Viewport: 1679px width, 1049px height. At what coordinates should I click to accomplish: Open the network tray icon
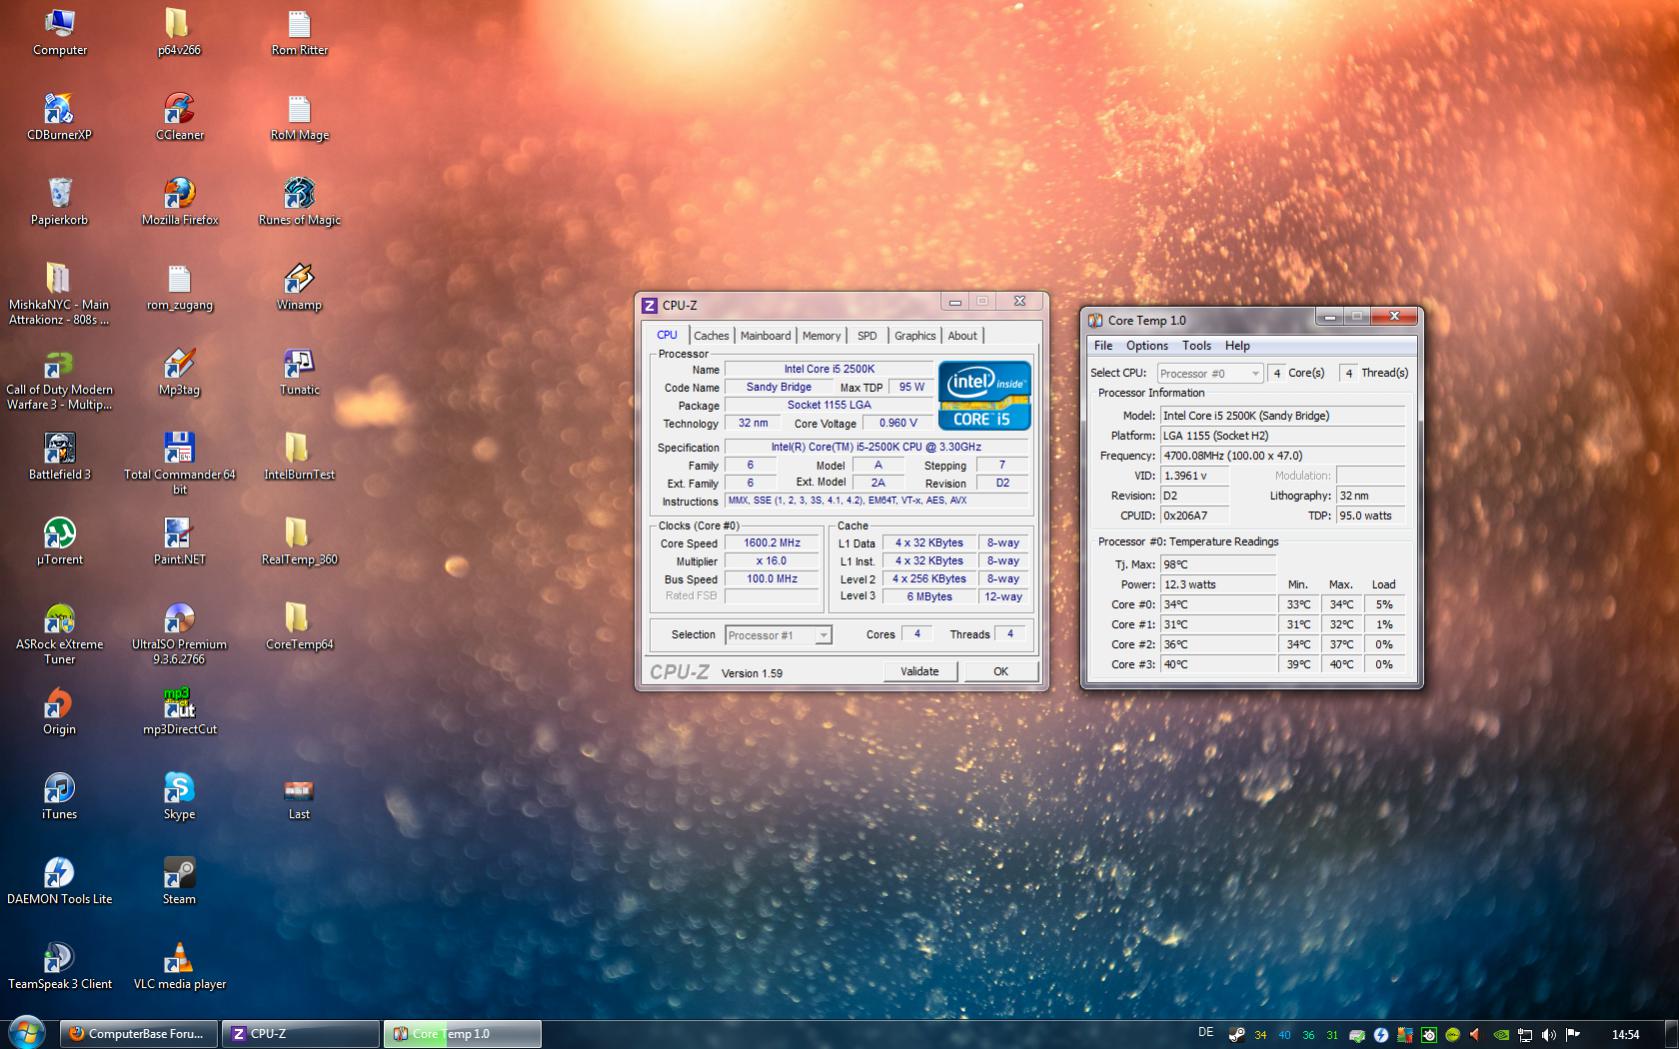click(x=1525, y=1035)
